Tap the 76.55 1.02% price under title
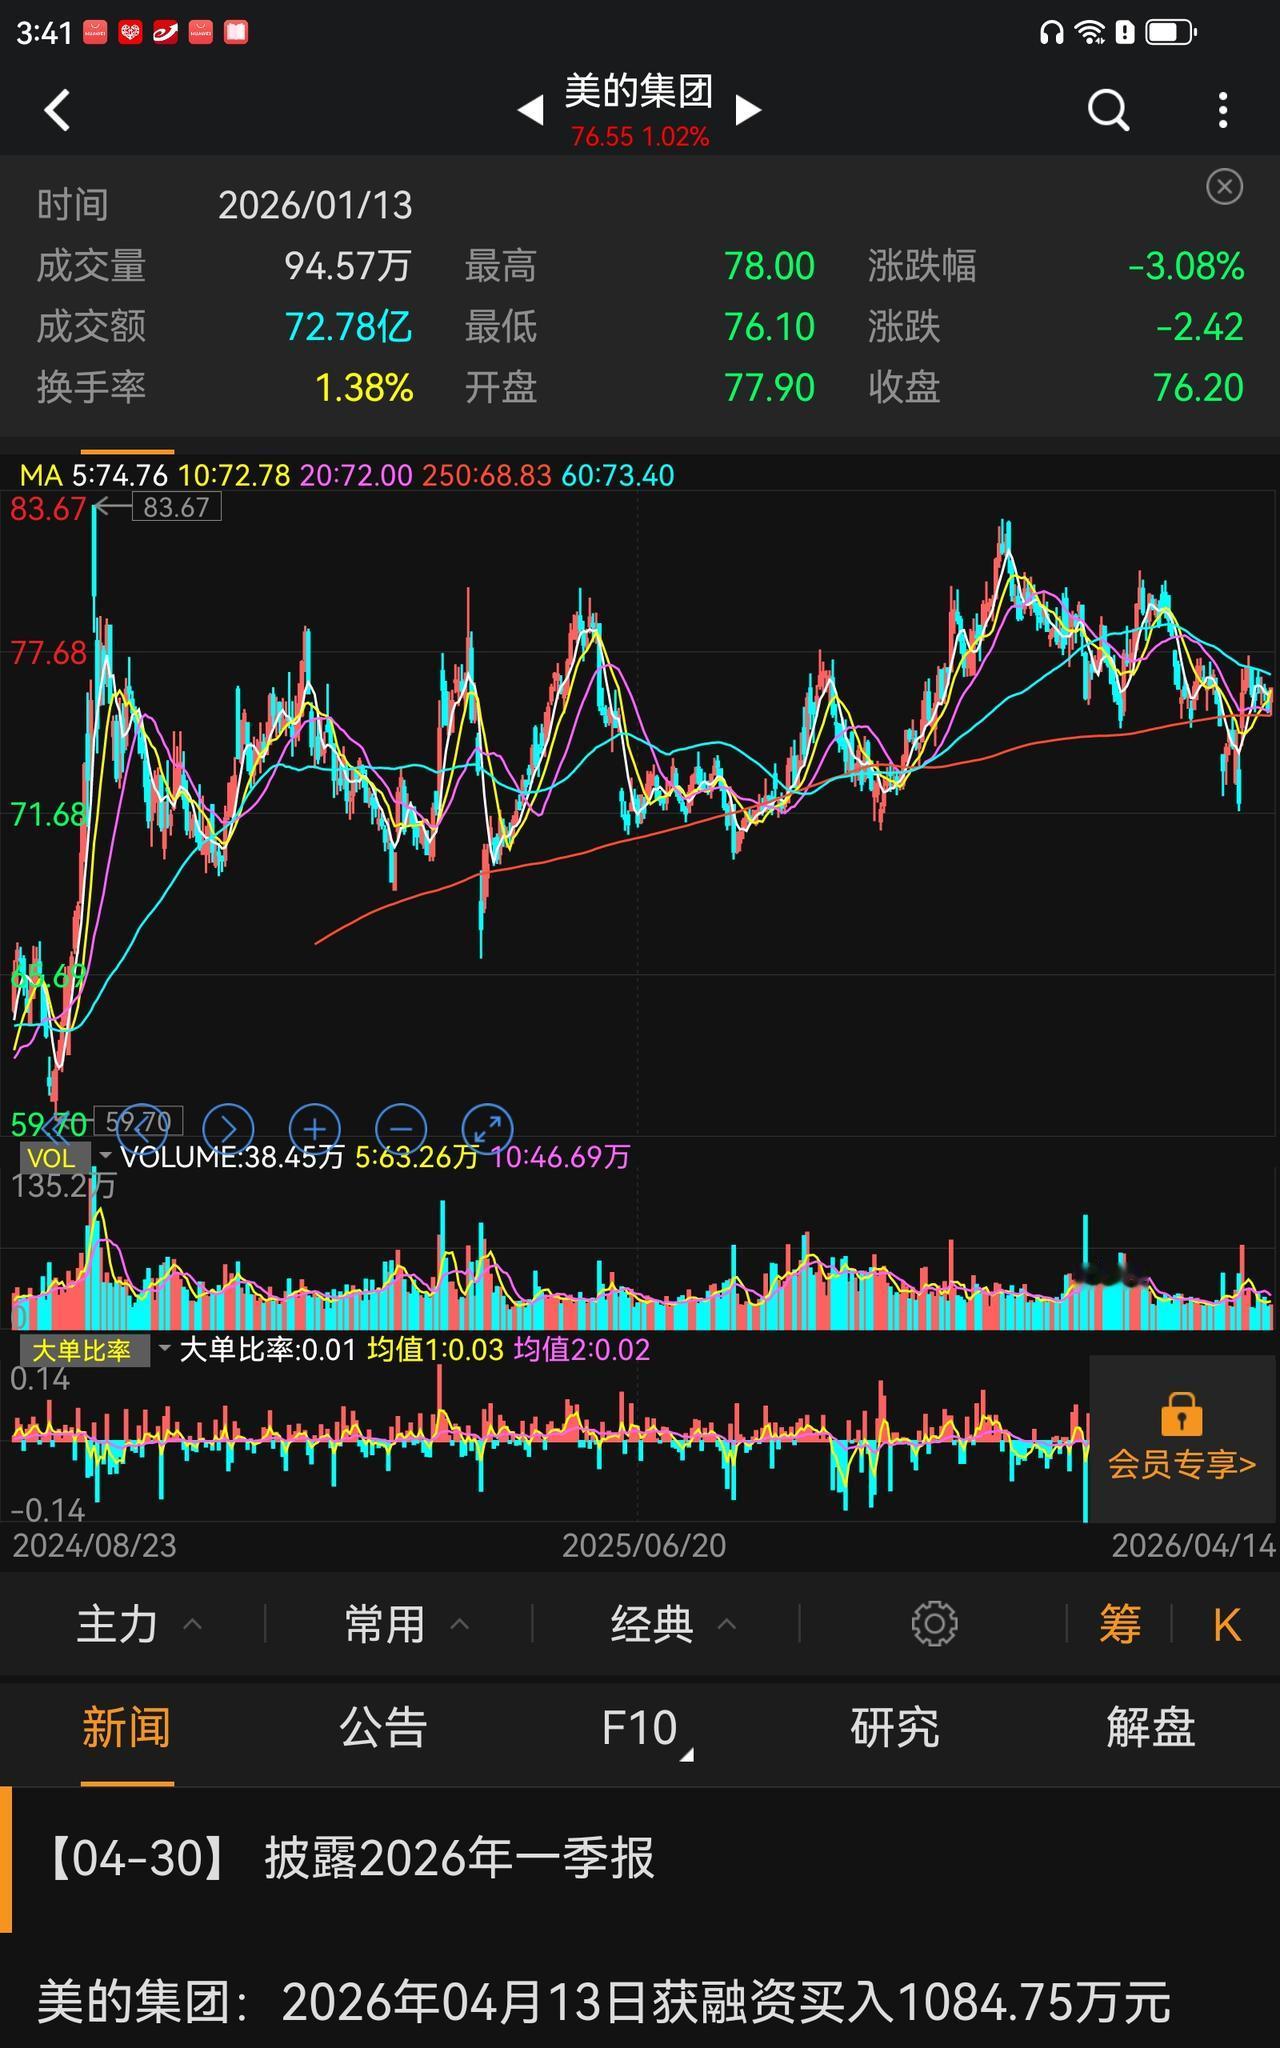1280x2048 pixels. coord(640,137)
